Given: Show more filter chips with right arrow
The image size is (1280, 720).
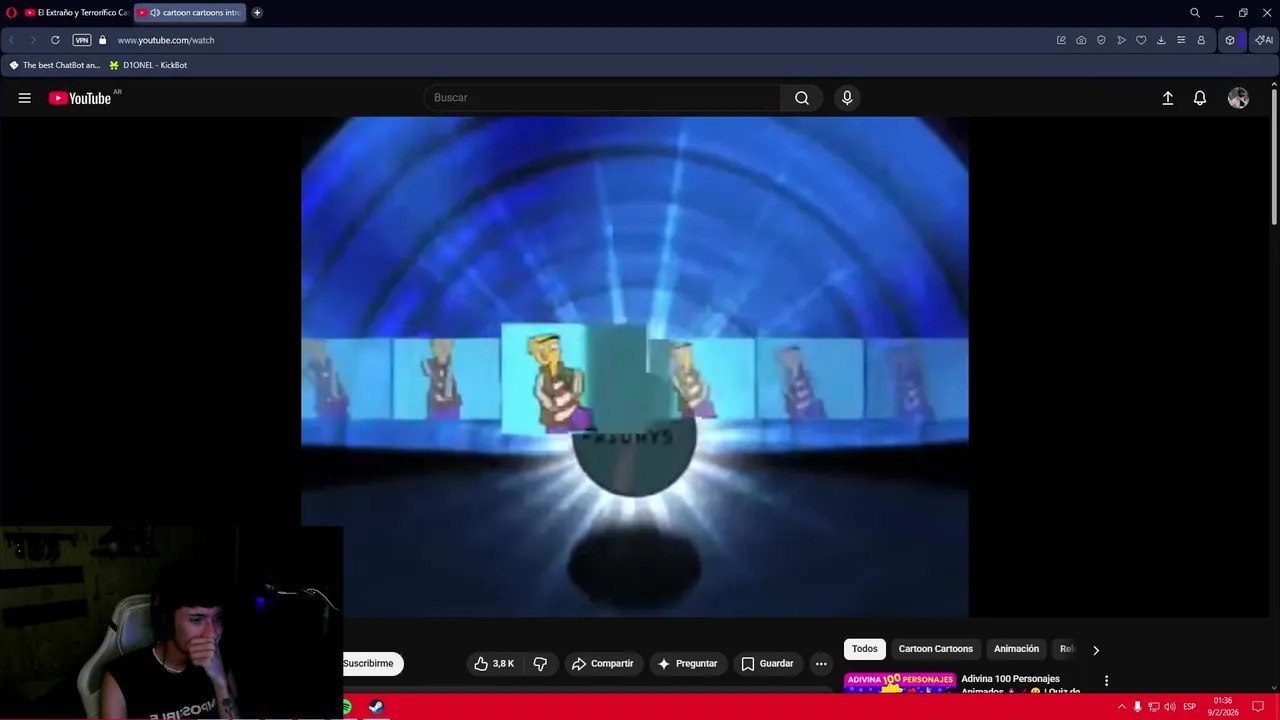Looking at the screenshot, I should pos(1096,650).
